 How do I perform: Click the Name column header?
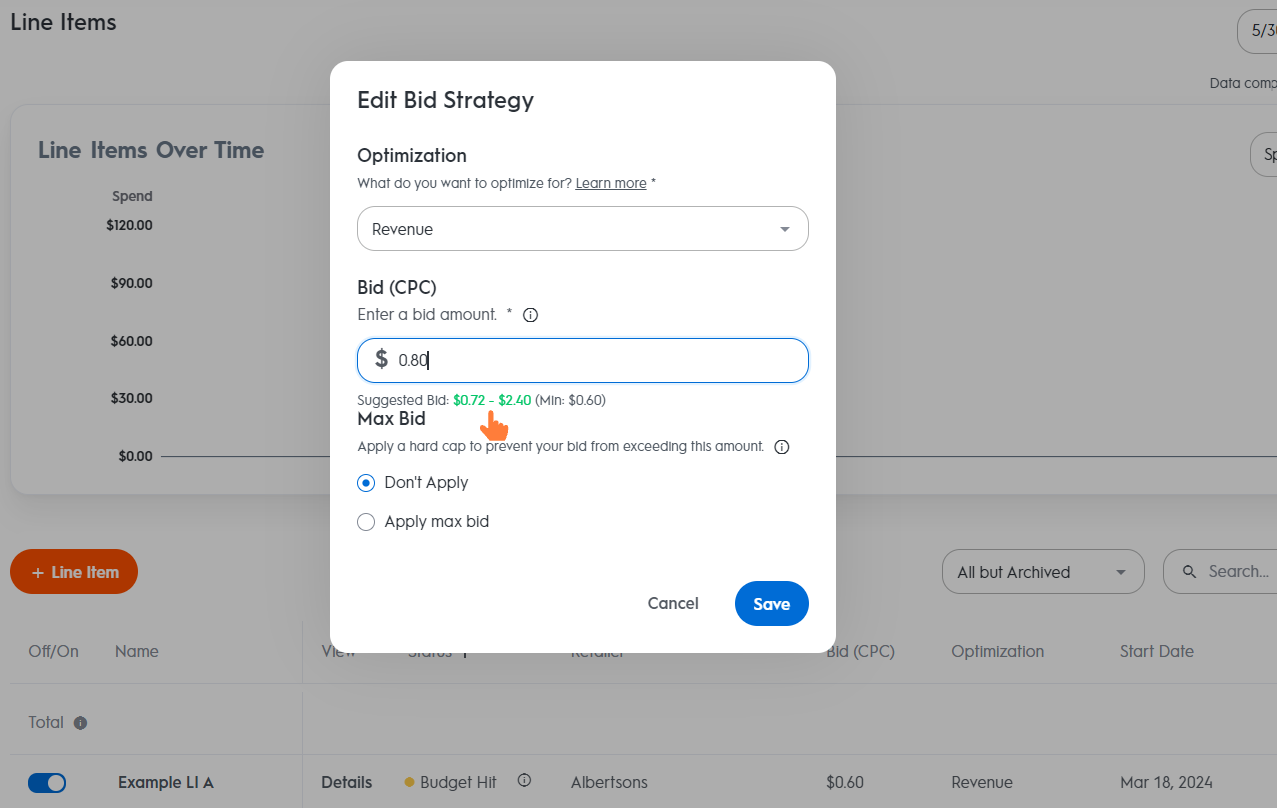click(137, 652)
